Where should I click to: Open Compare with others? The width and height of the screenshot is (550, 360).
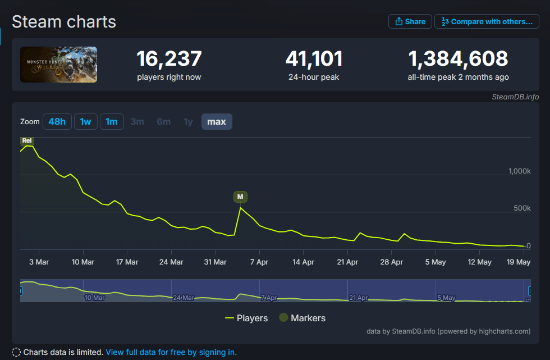pos(487,21)
